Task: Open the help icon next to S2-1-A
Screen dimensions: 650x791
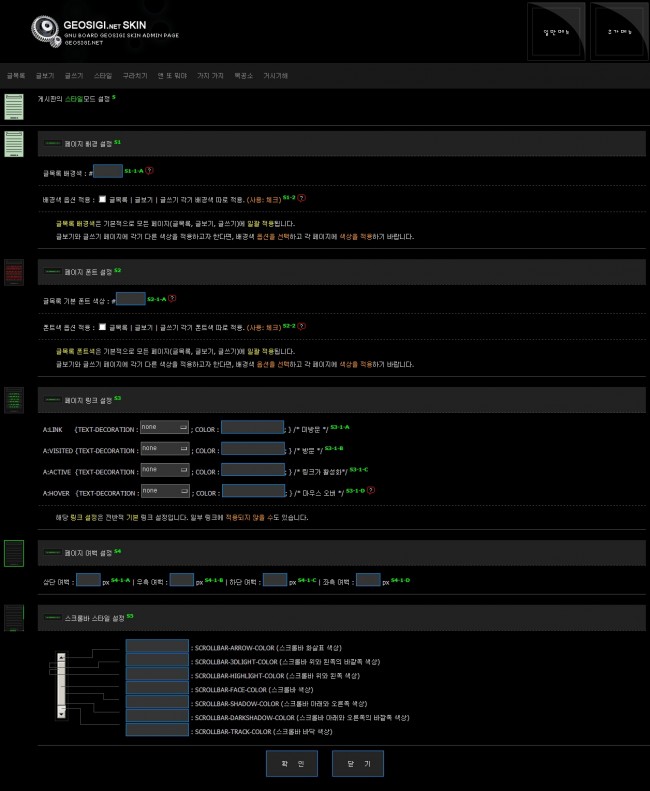Action: [x=172, y=299]
